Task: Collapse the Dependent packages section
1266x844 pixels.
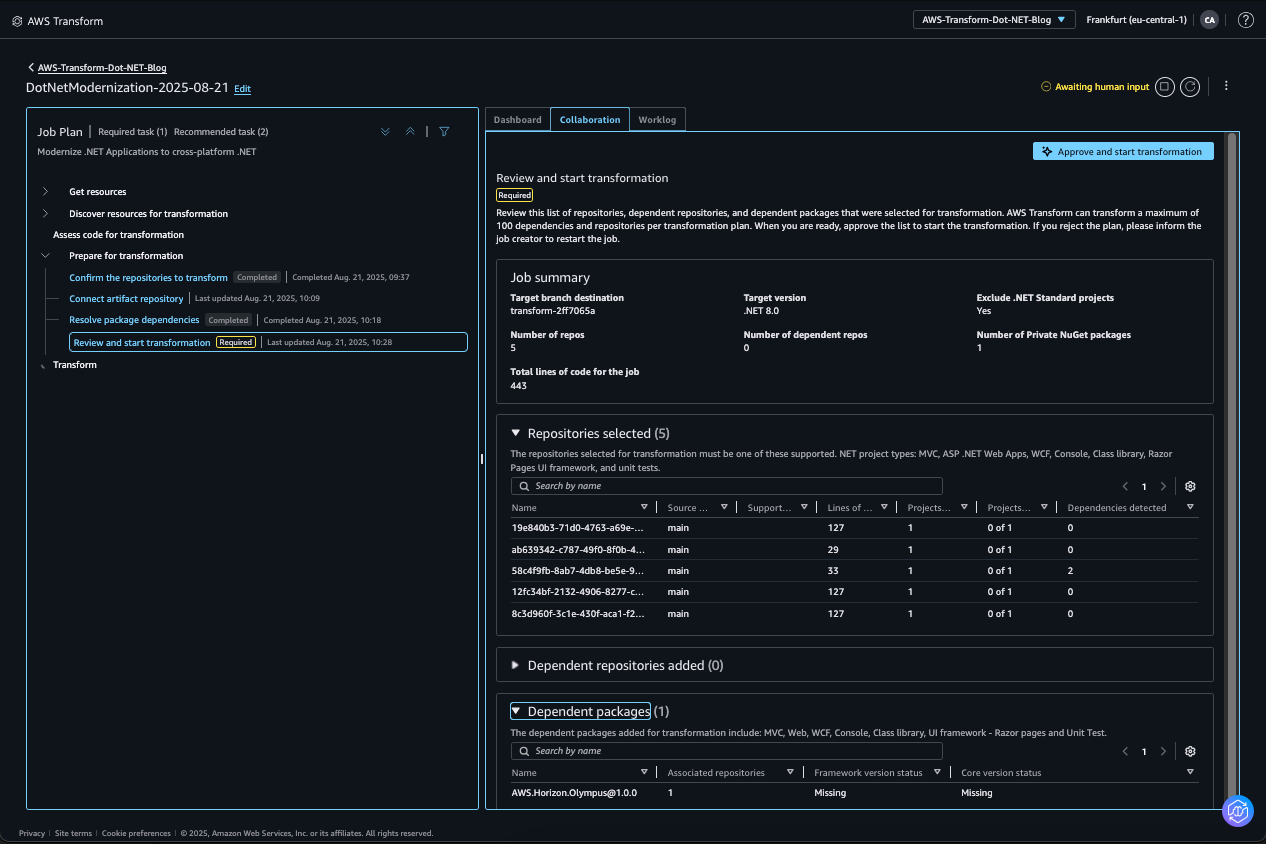Action: (x=517, y=710)
